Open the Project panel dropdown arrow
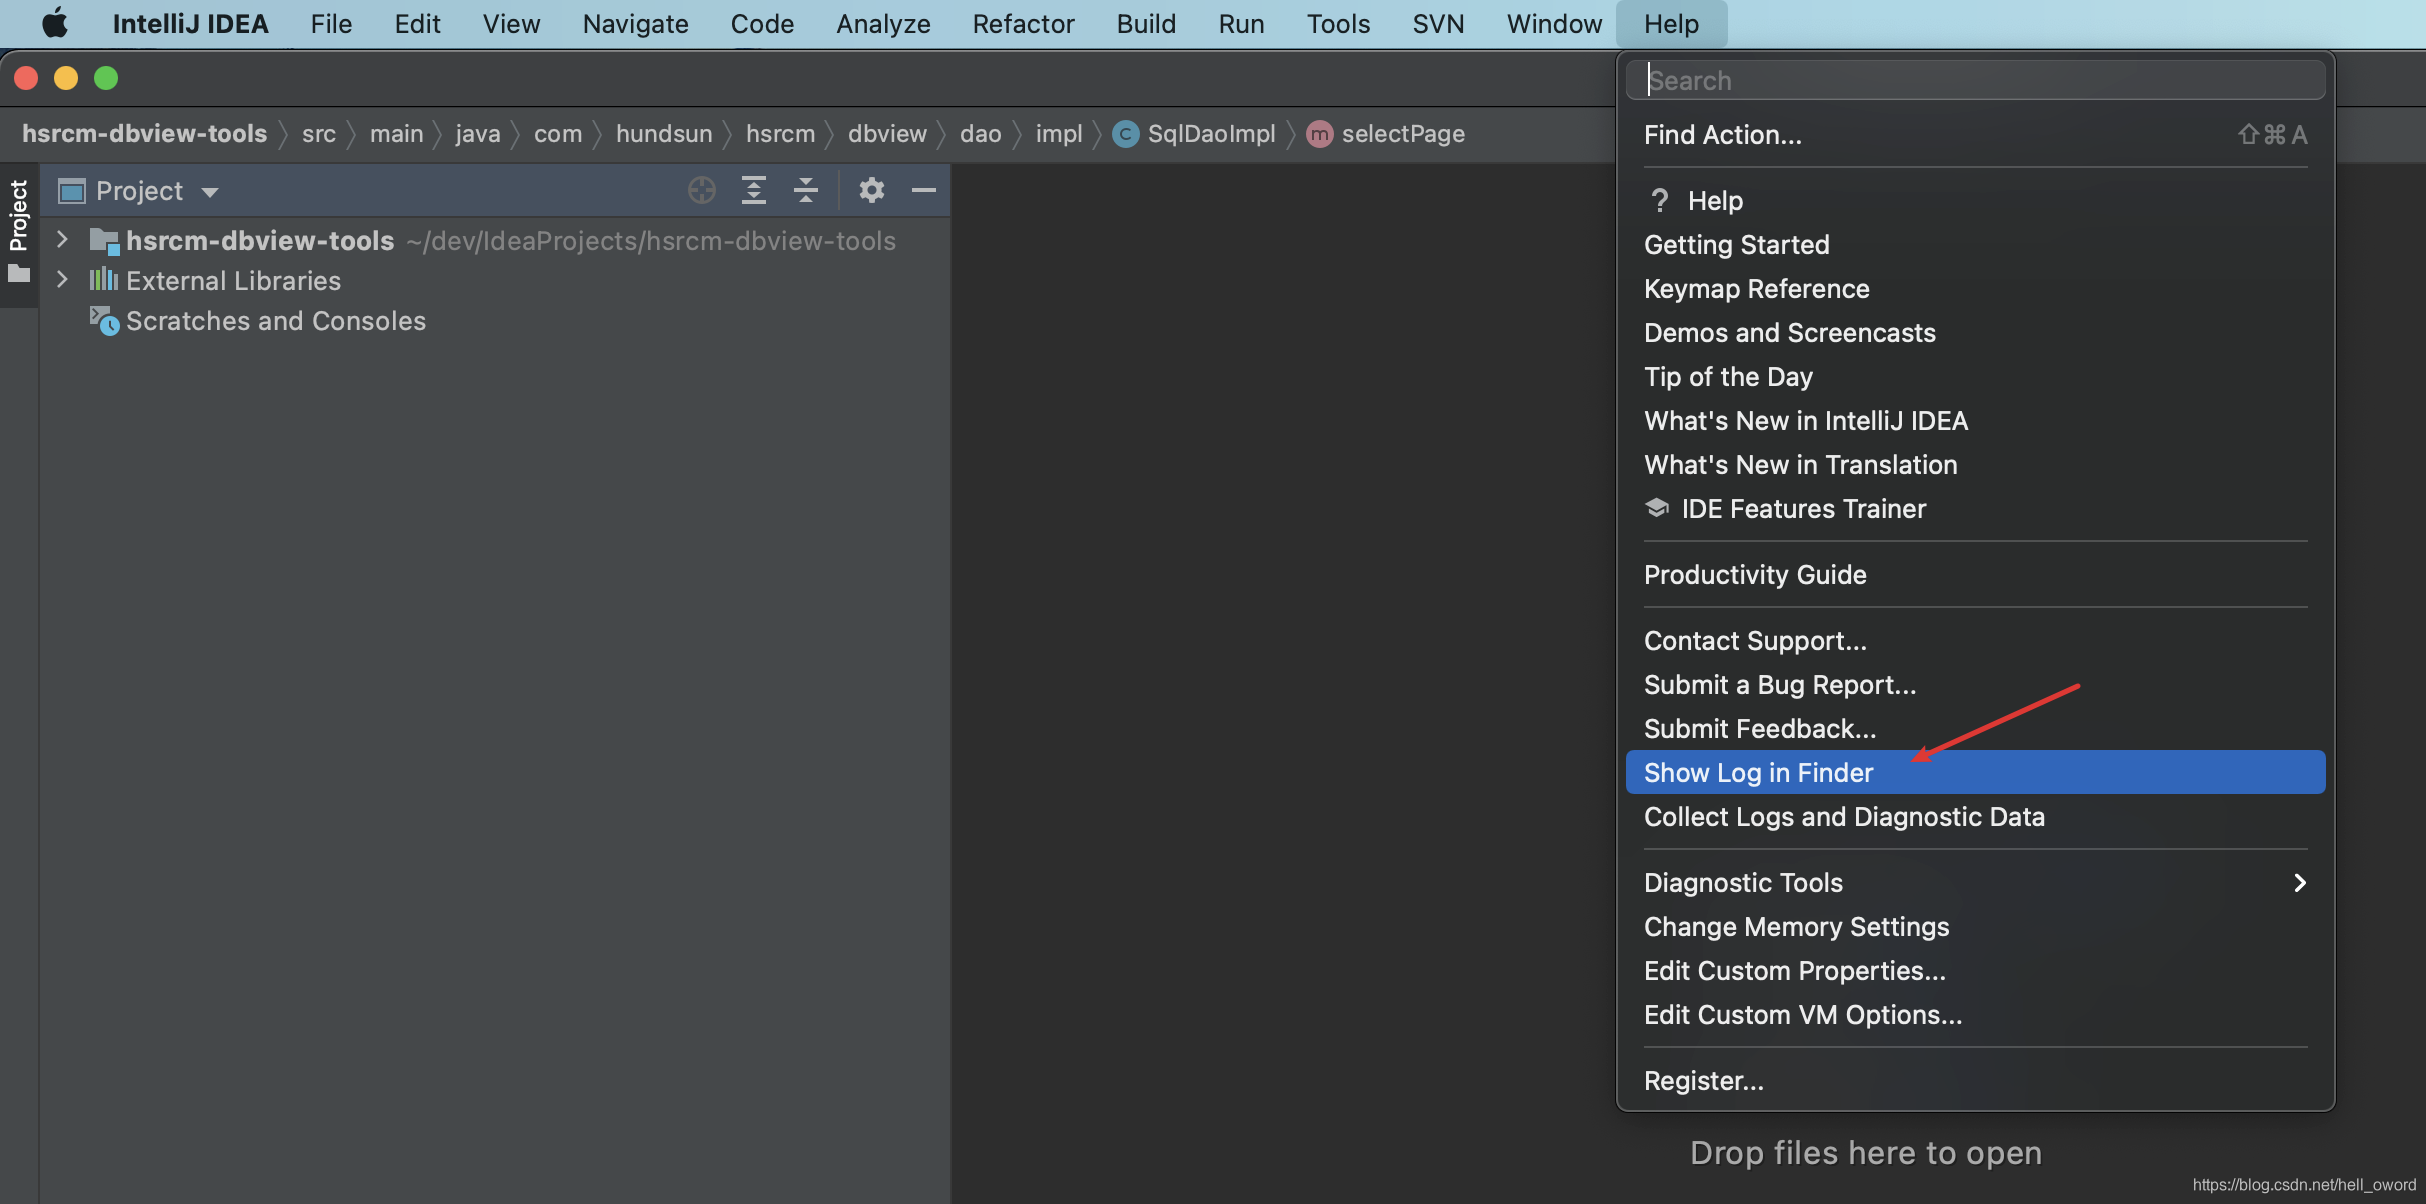2426x1204 pixels. (206, 190)
